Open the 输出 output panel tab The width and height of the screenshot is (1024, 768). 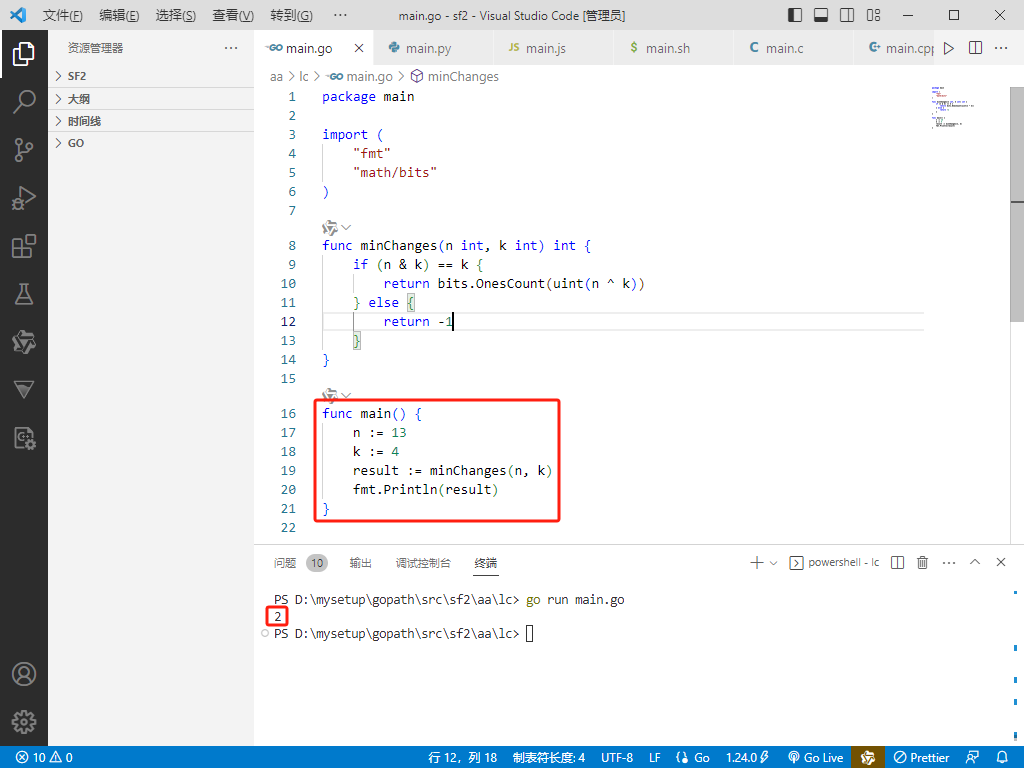(360, 563)
